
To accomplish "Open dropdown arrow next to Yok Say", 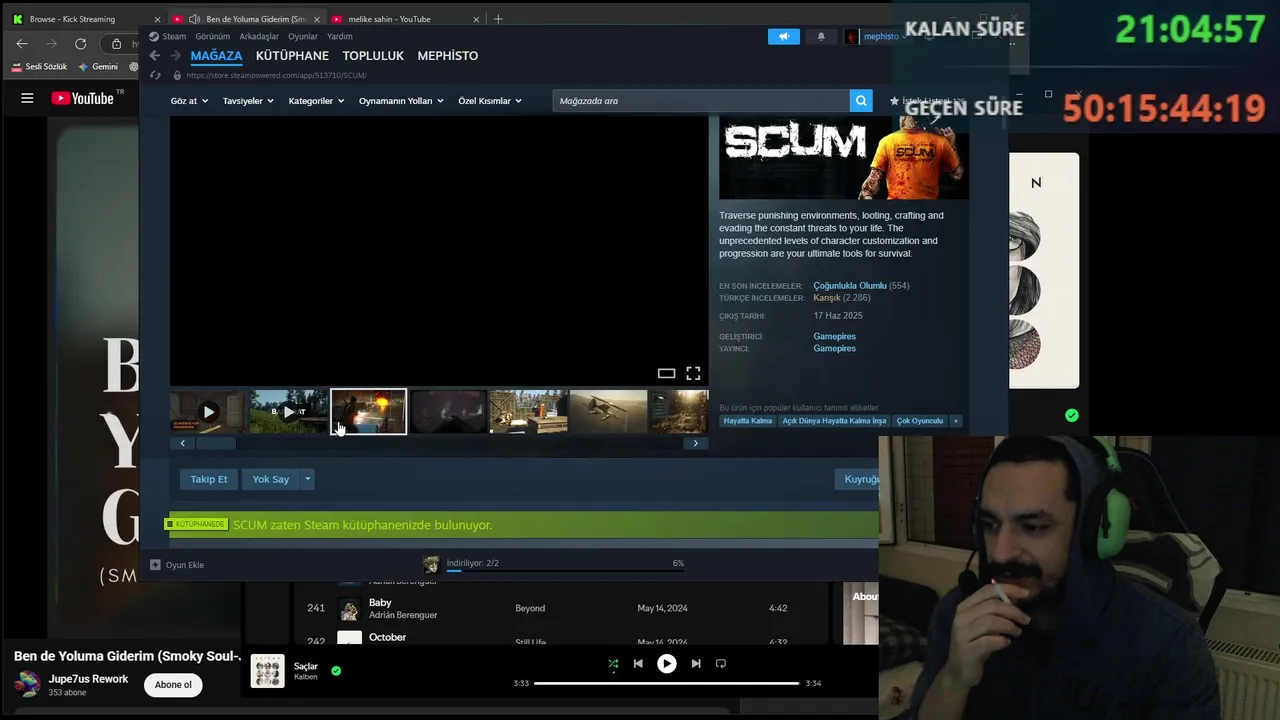I will tap(307, 479).
